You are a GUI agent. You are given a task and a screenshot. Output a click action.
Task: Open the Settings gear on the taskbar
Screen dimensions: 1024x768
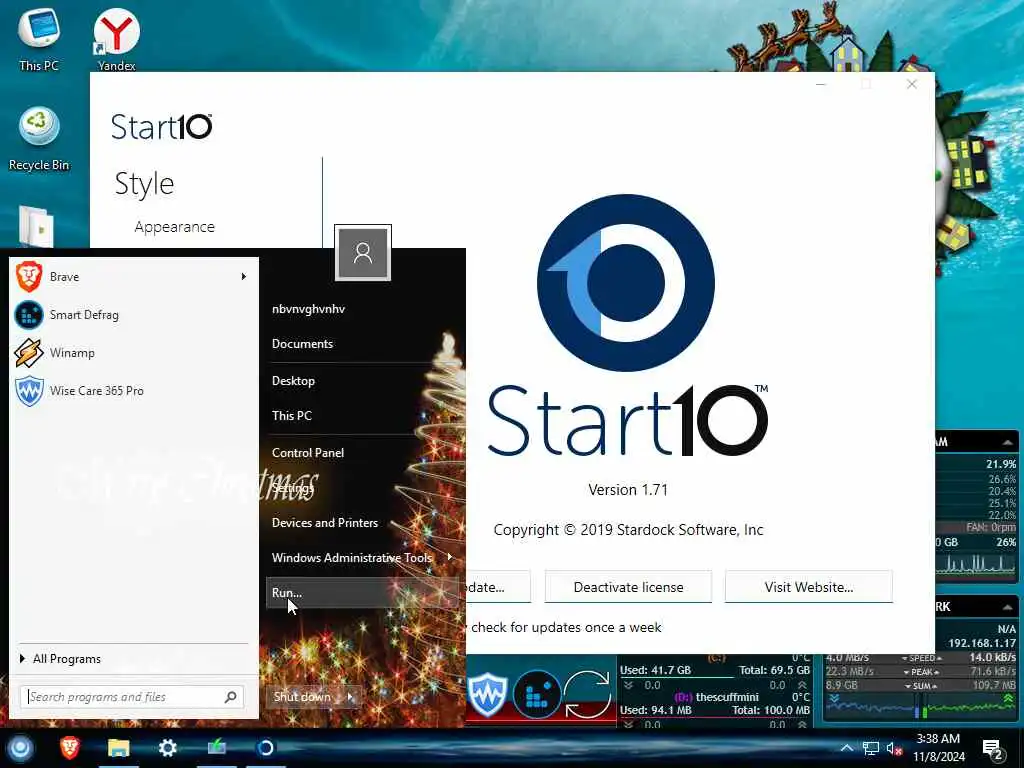click(167, 748)
